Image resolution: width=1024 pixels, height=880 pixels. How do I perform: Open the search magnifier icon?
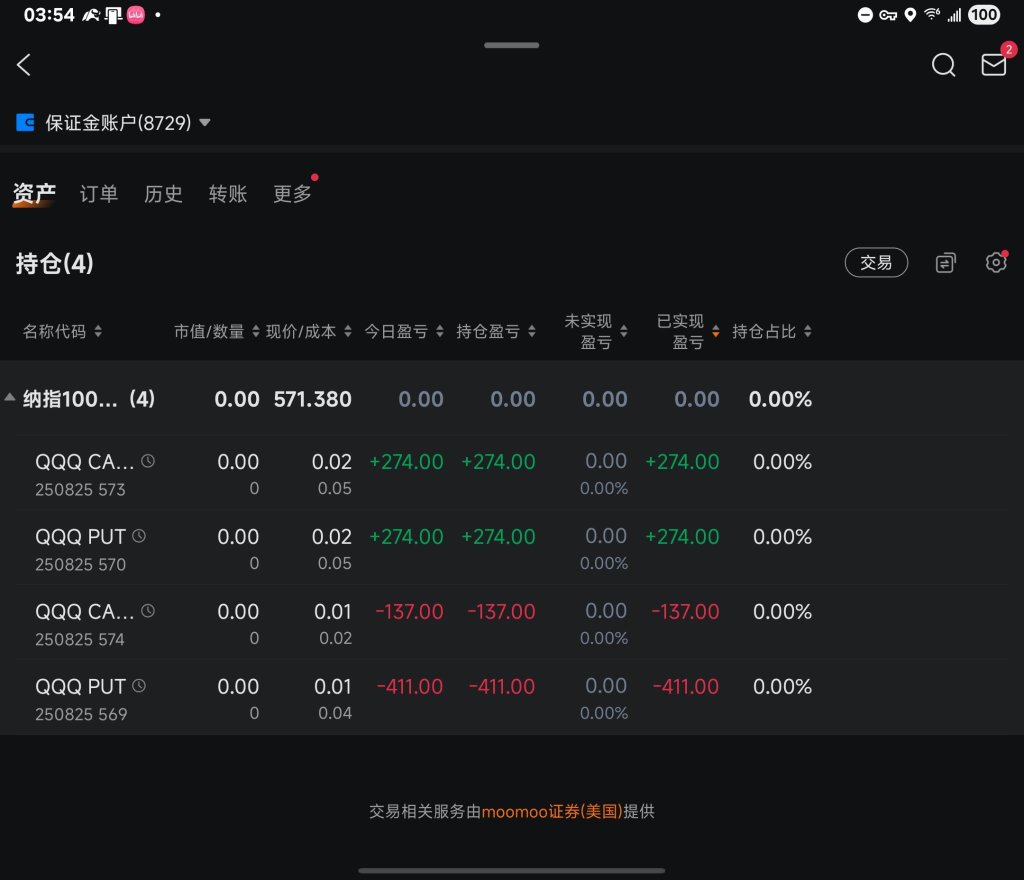tap(943, 65)
